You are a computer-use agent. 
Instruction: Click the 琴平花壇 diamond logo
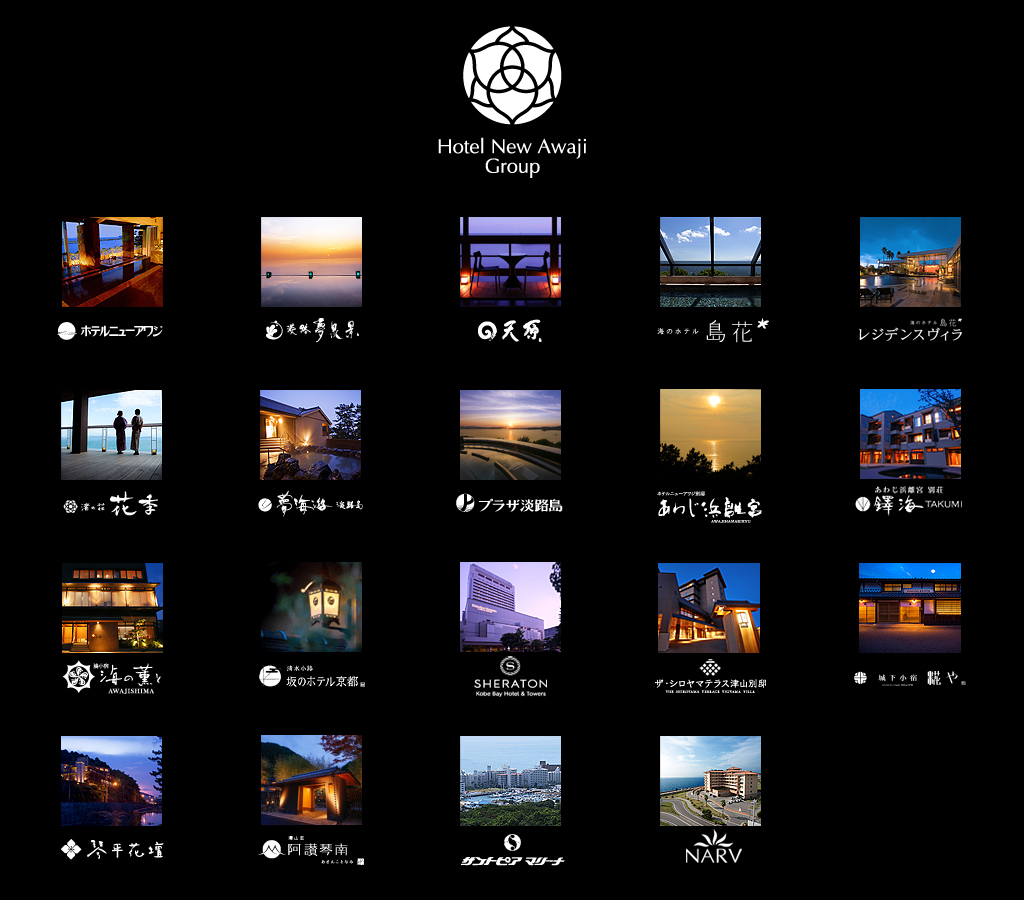pos(112,850)
